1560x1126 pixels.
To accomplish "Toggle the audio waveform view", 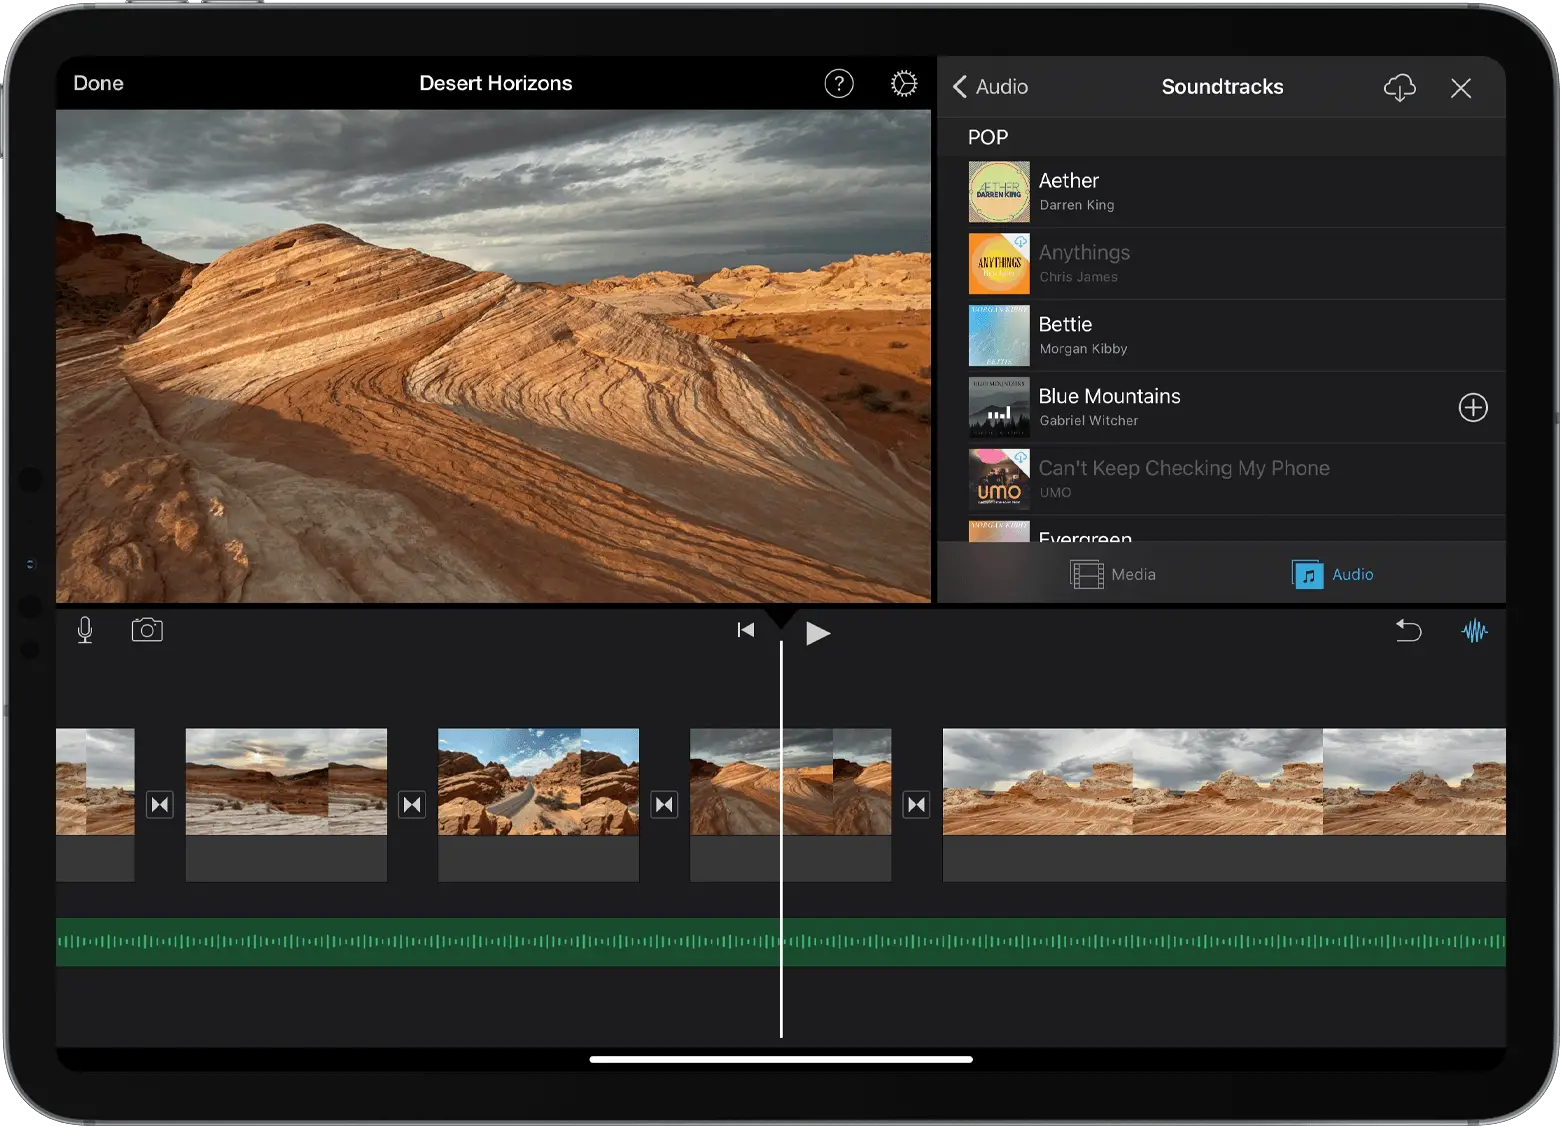I will [x=1475, y=630].
